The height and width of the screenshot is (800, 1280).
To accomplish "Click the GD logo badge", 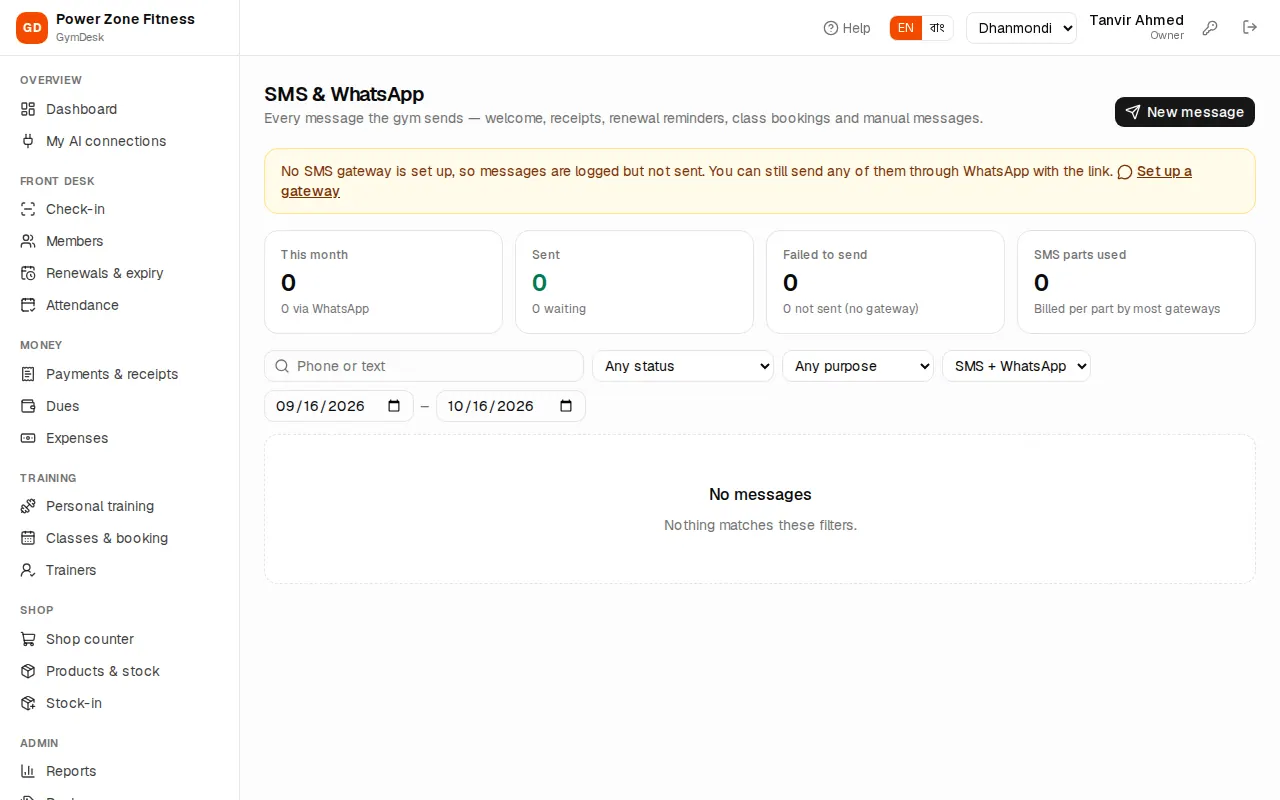I will pyautogui.click(x=32, y=28).
